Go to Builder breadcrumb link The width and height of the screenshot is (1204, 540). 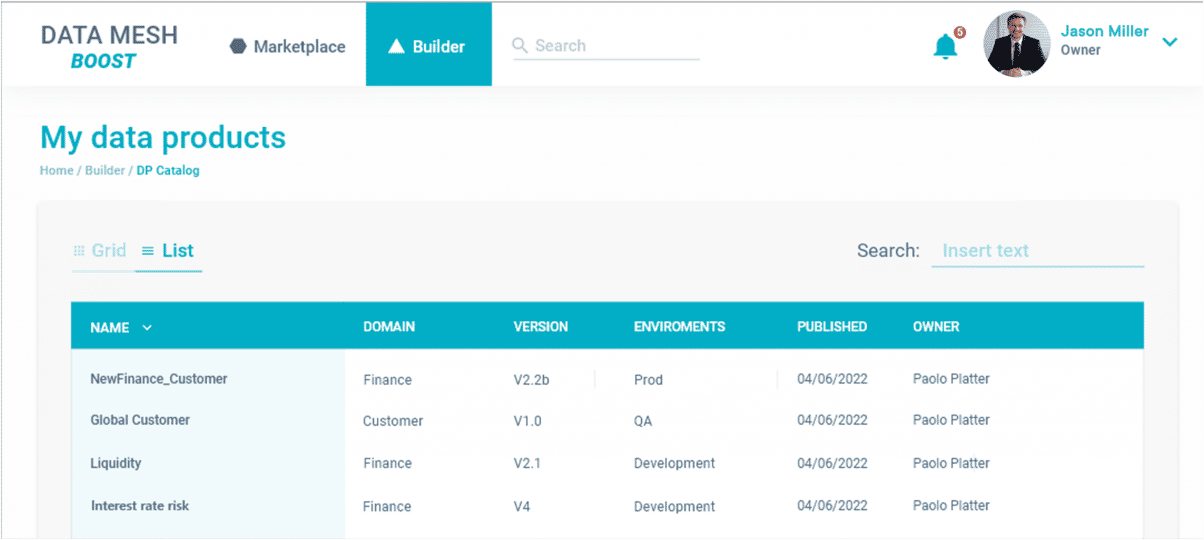point(105,171)
